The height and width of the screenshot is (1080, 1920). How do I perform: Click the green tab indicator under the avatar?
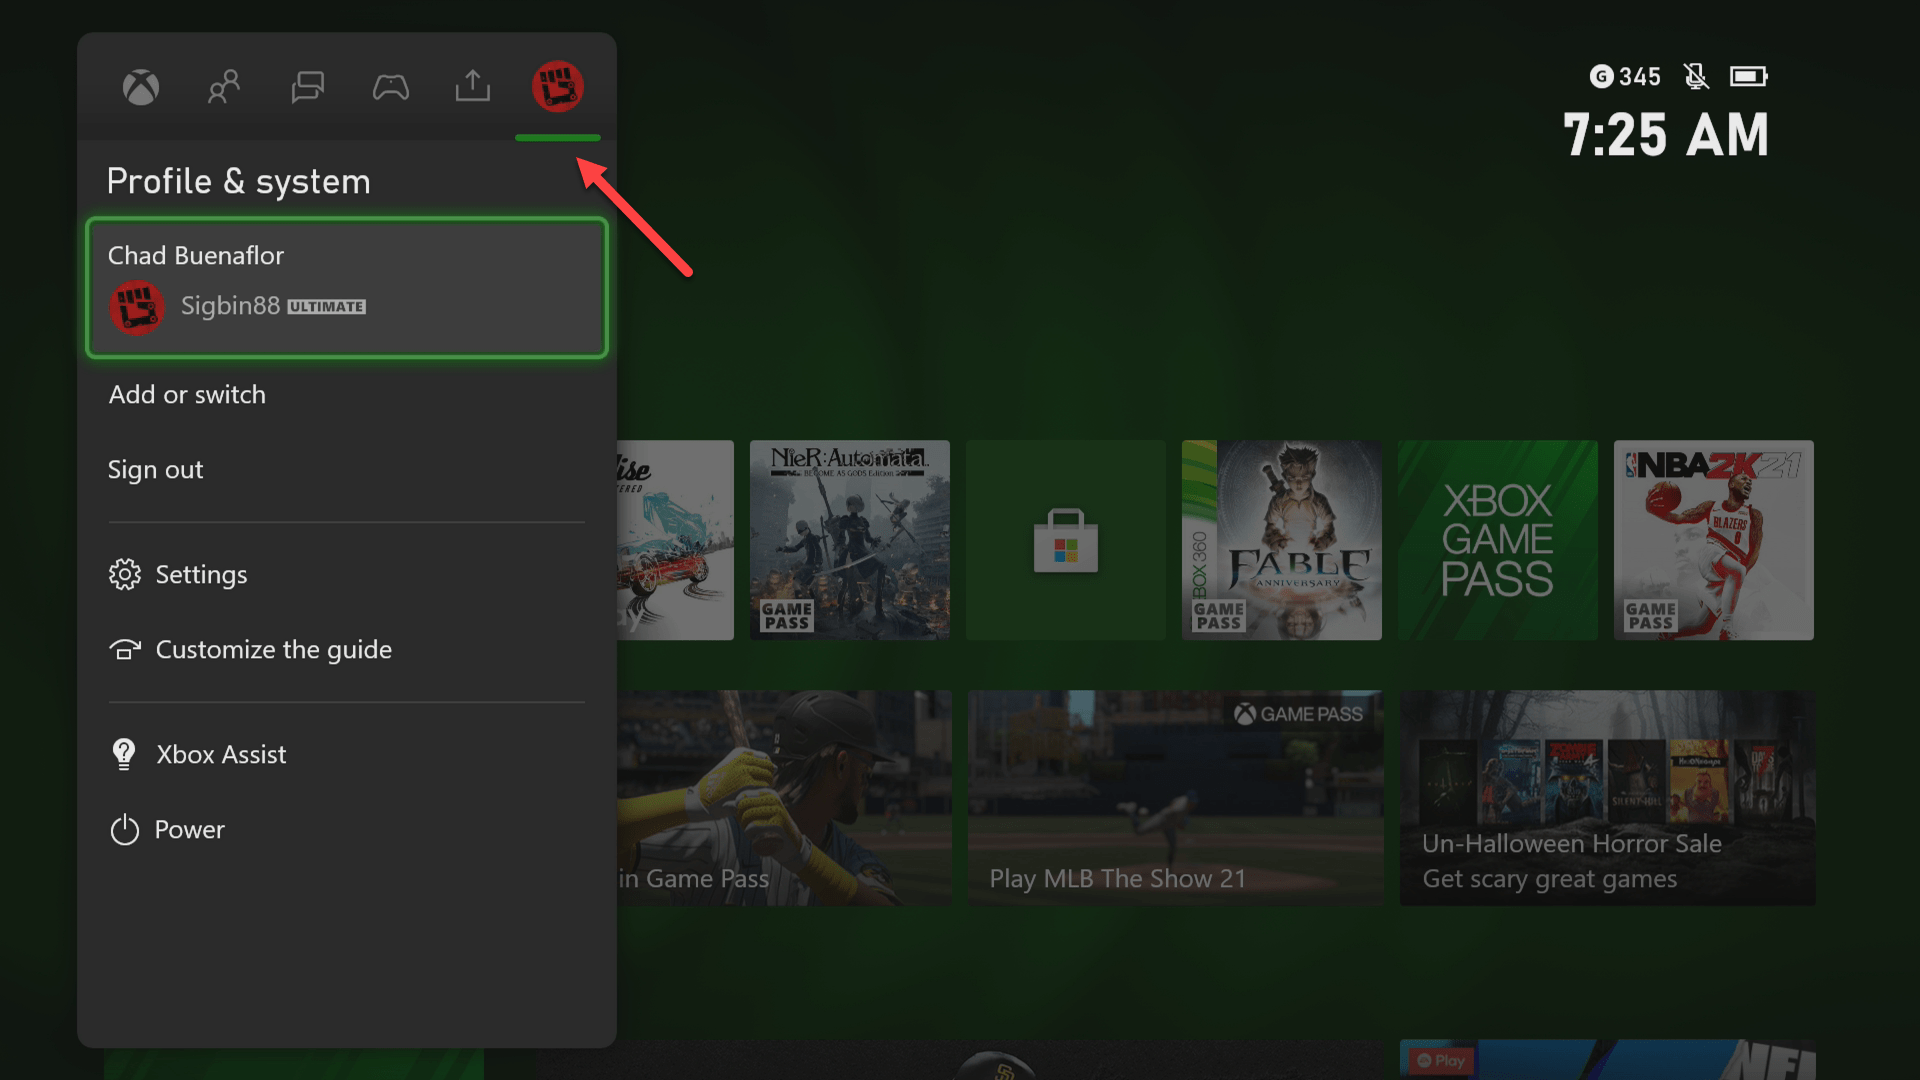click(558, 138)
